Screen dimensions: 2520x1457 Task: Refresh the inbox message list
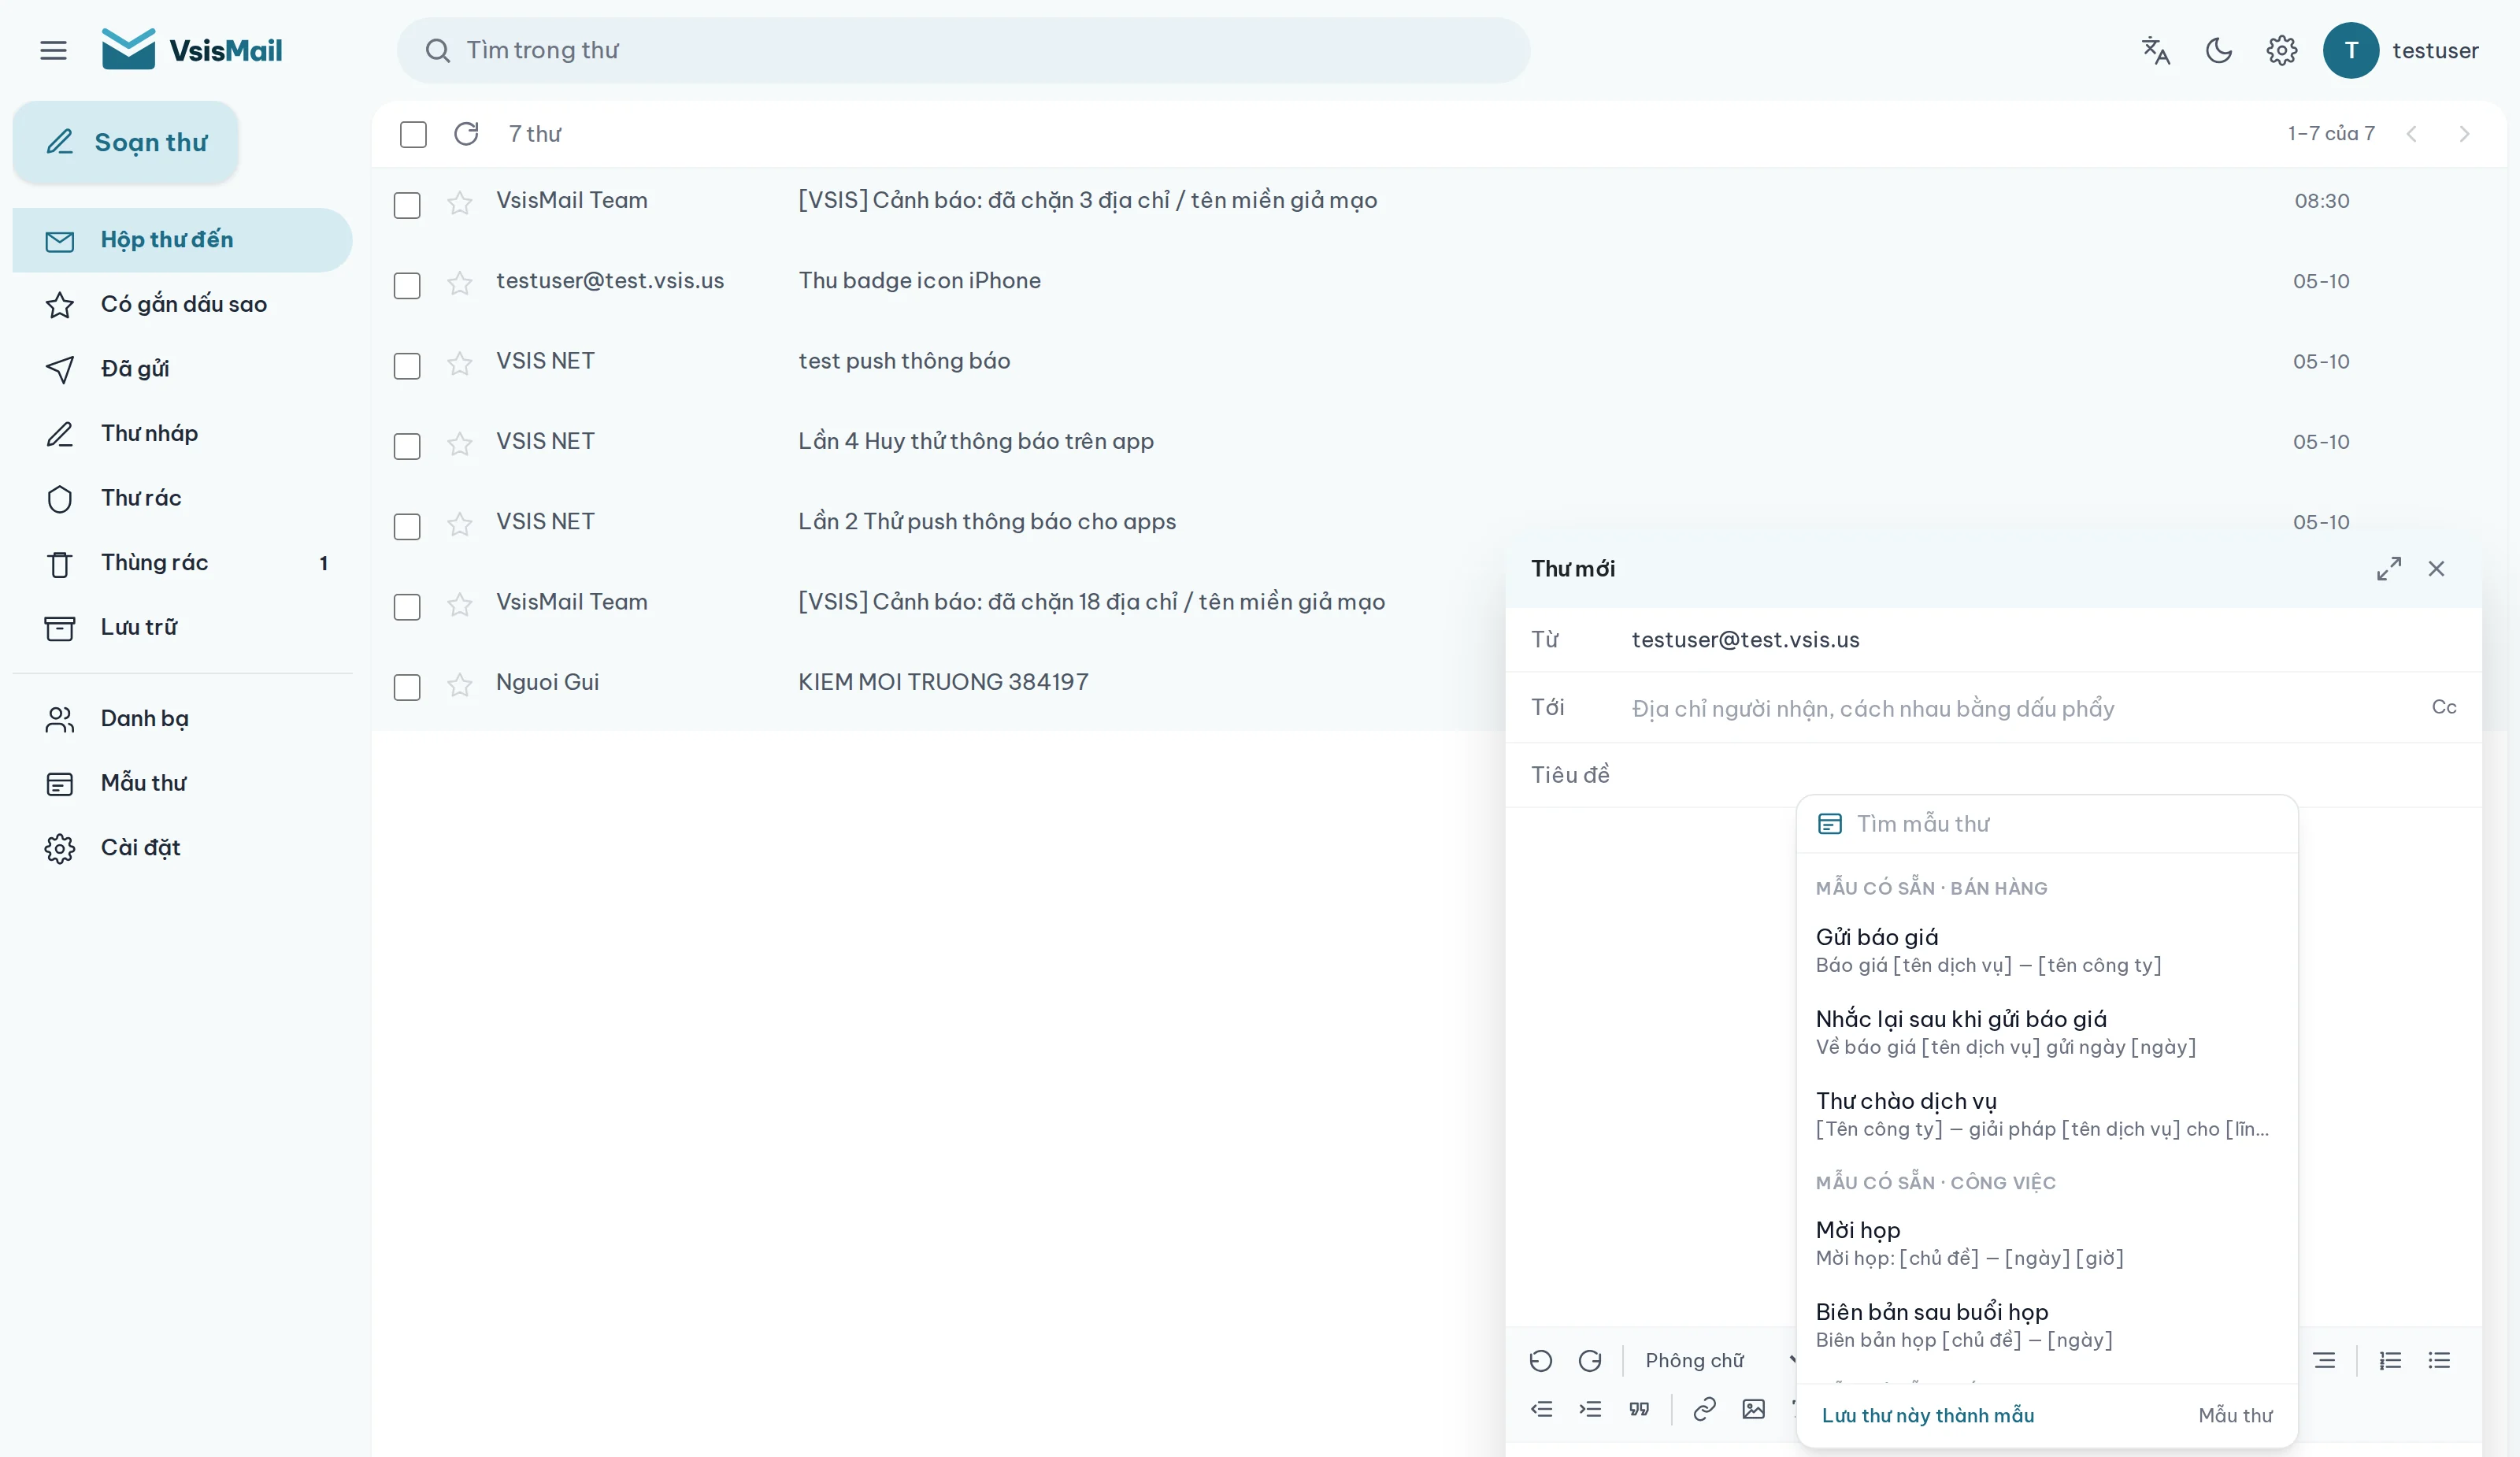466,133
